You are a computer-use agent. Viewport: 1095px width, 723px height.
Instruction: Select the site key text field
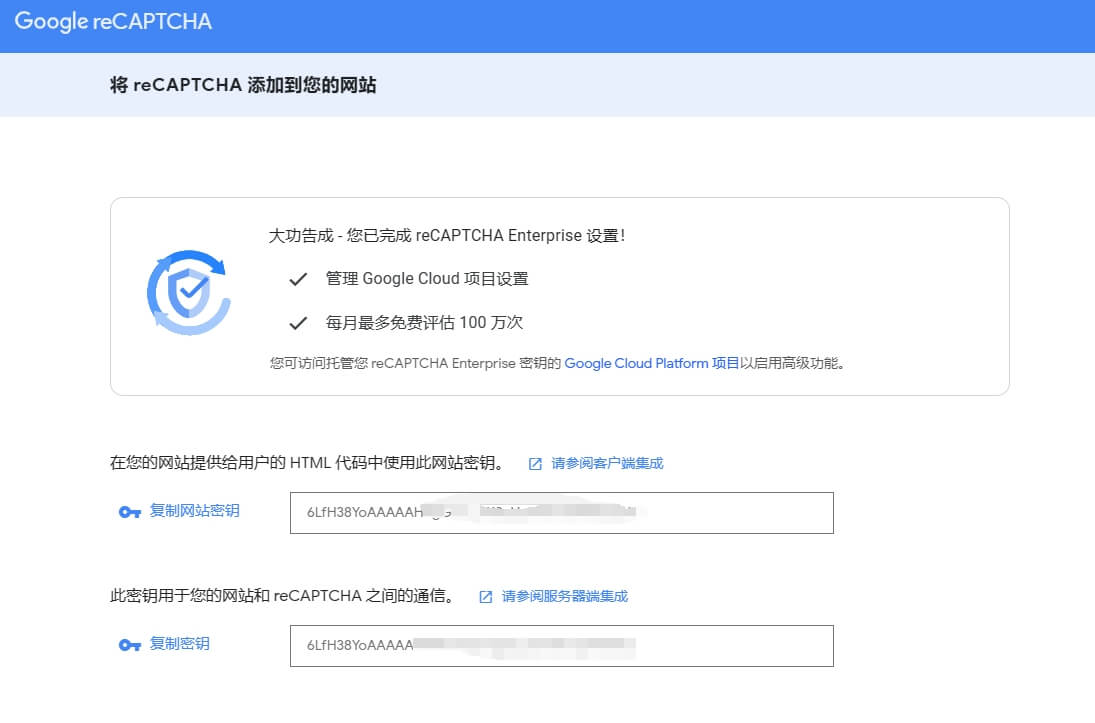(561, 512)
